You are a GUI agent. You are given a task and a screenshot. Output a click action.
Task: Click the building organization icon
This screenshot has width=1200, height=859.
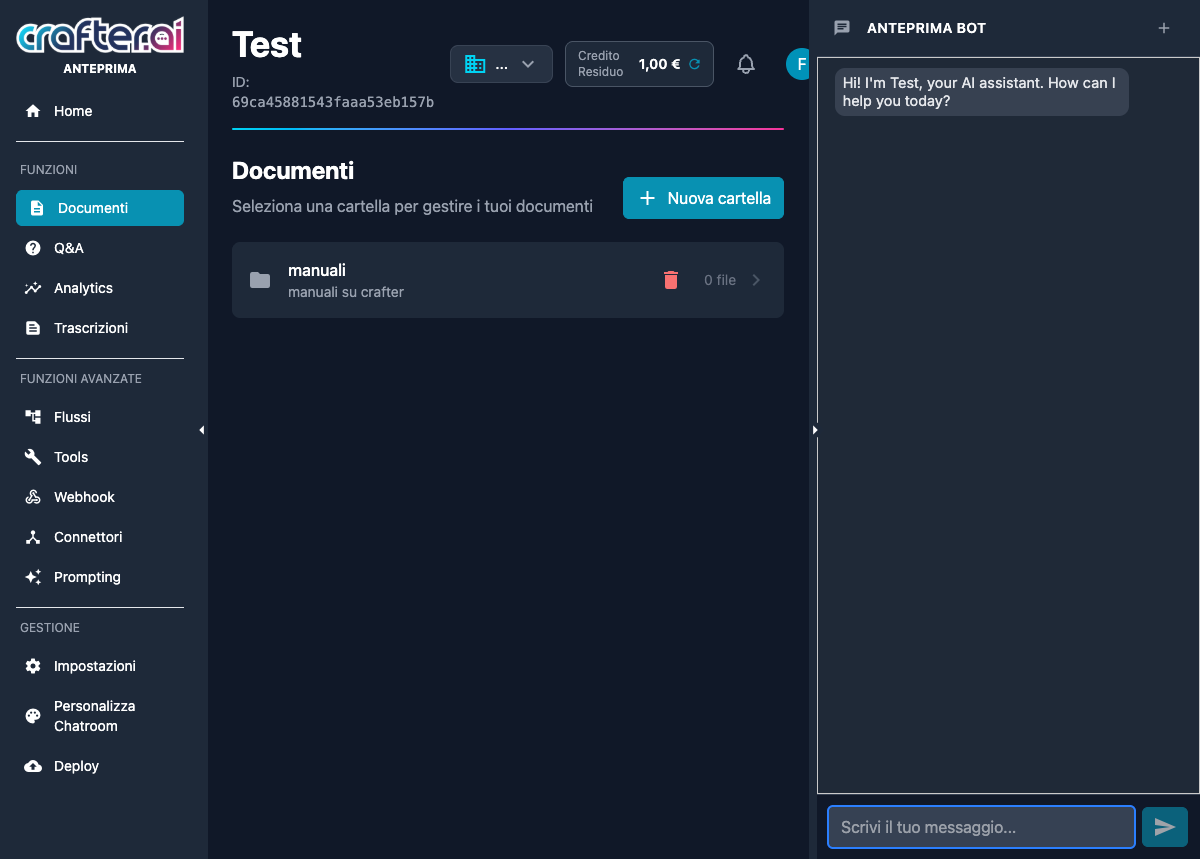pos(475,64)
